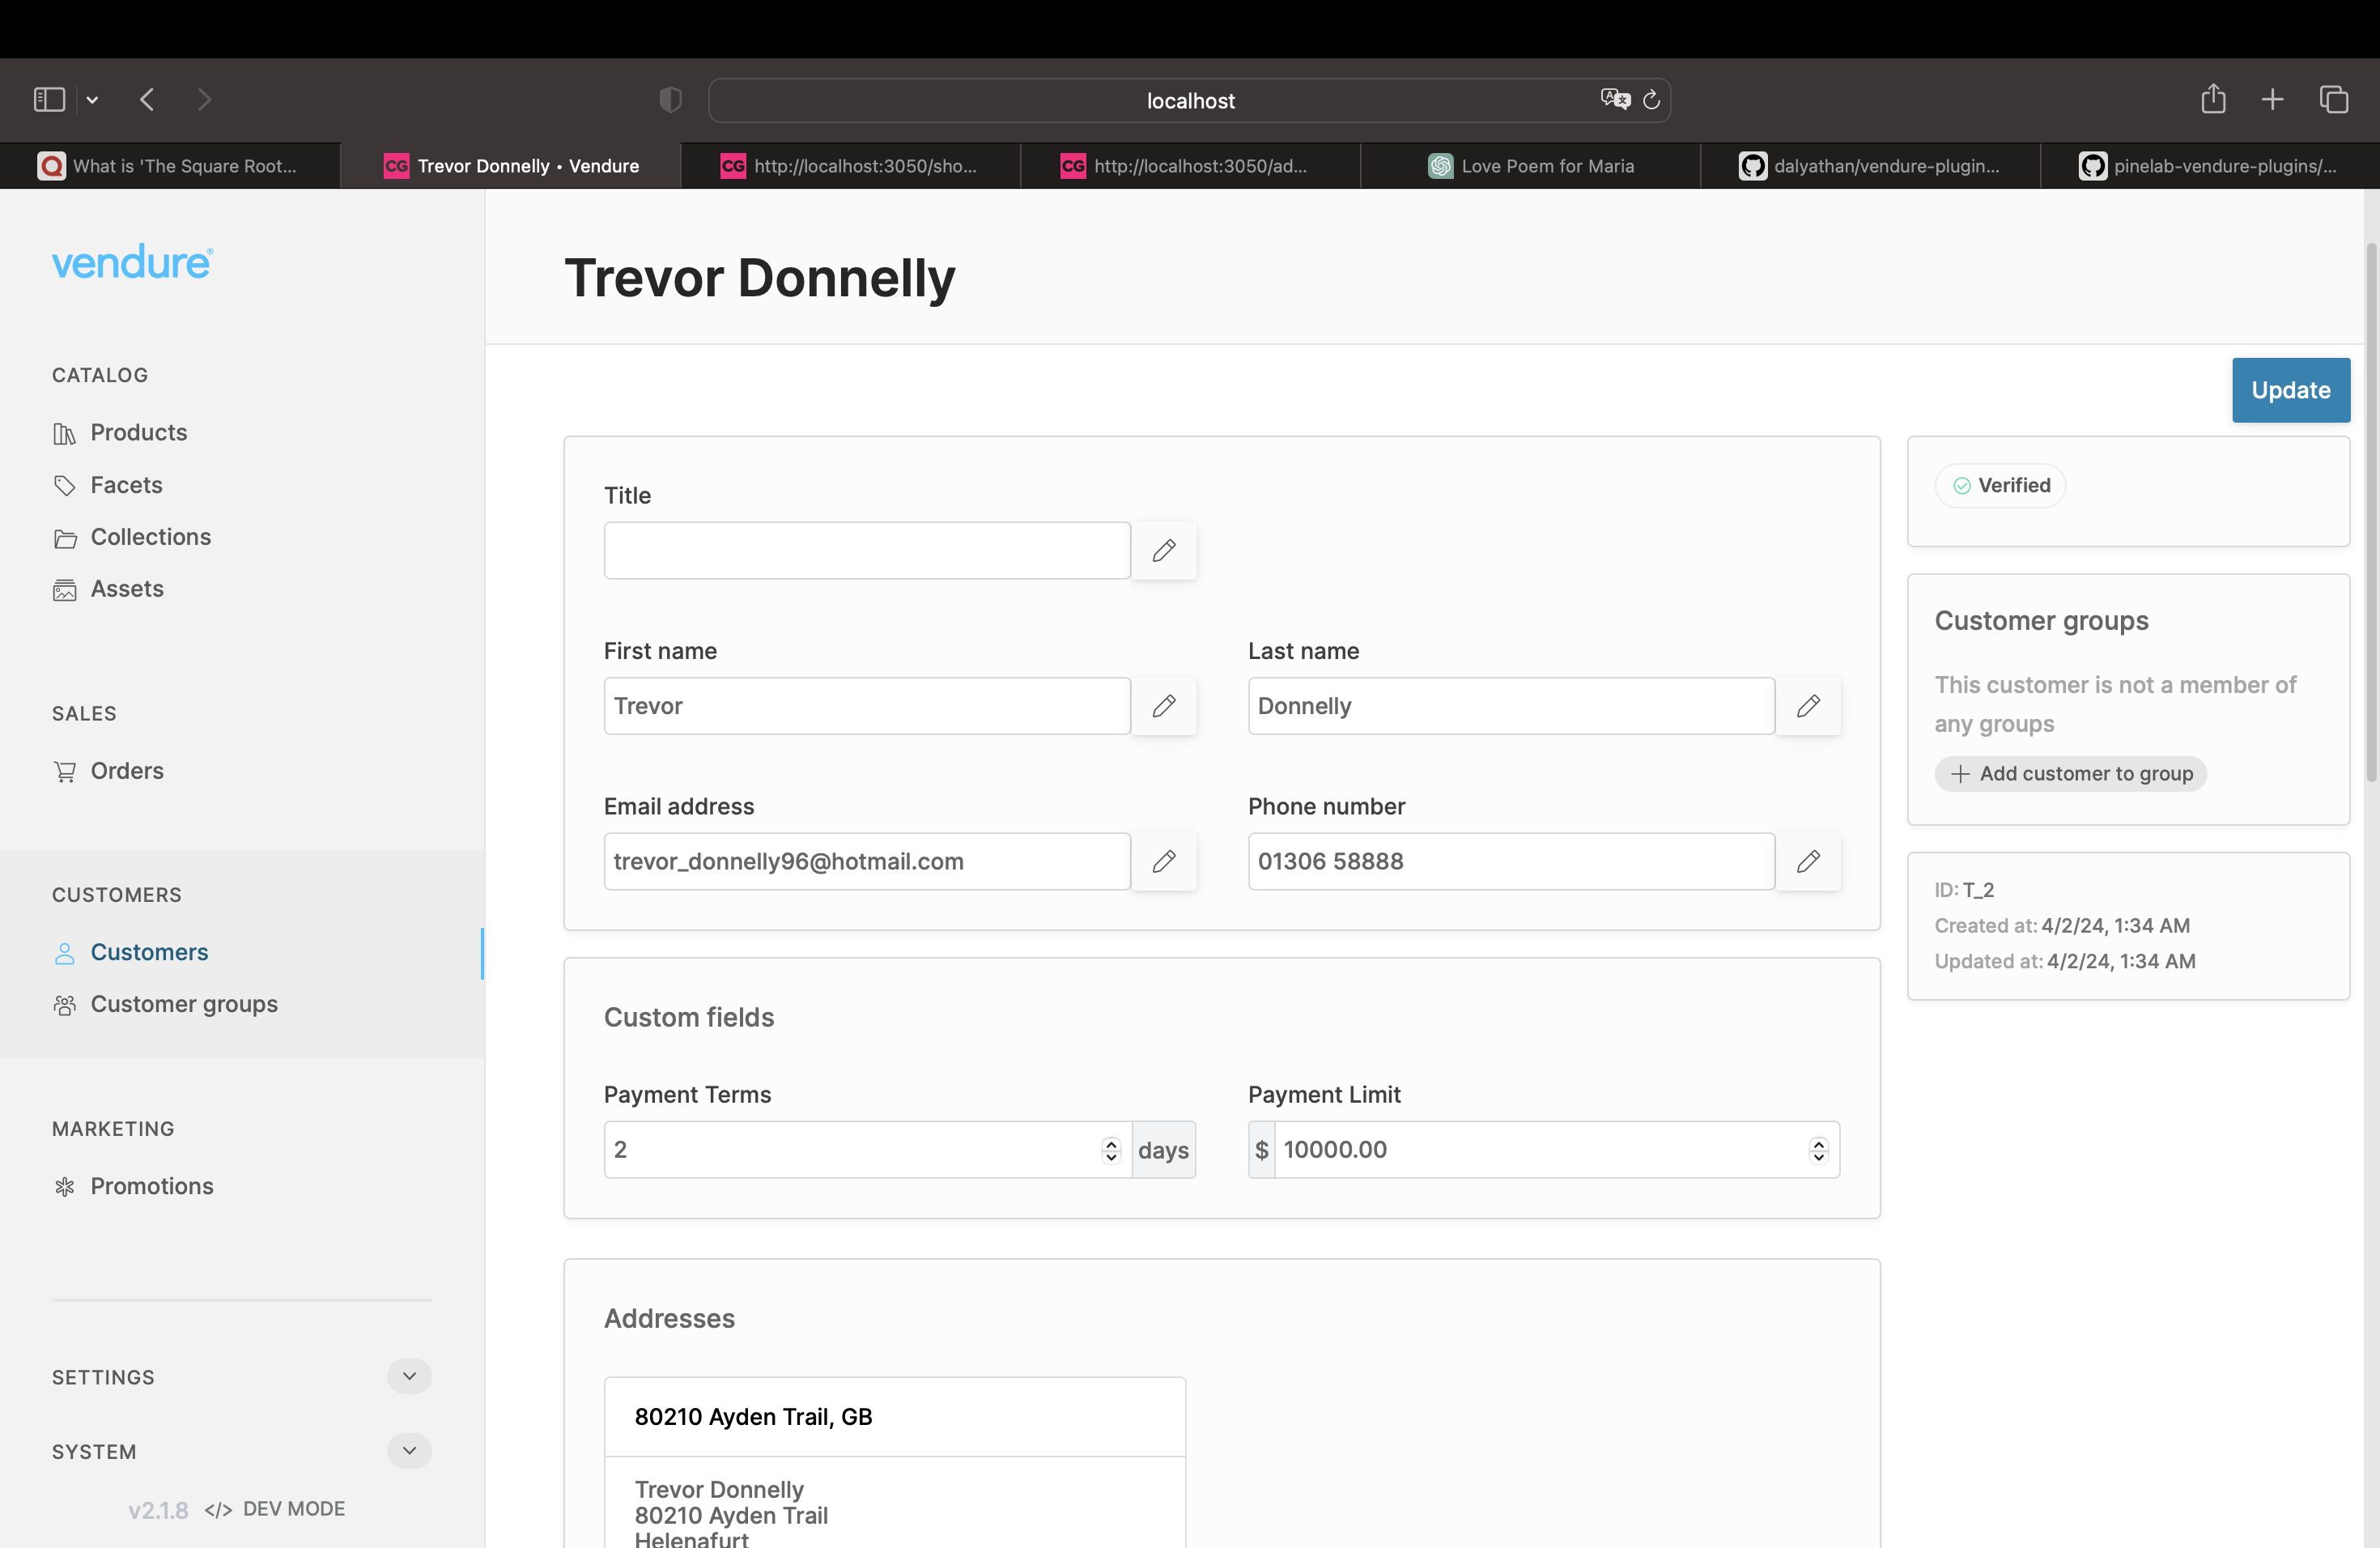Click edit pencil beside Phone number field

click(1807, 861)
